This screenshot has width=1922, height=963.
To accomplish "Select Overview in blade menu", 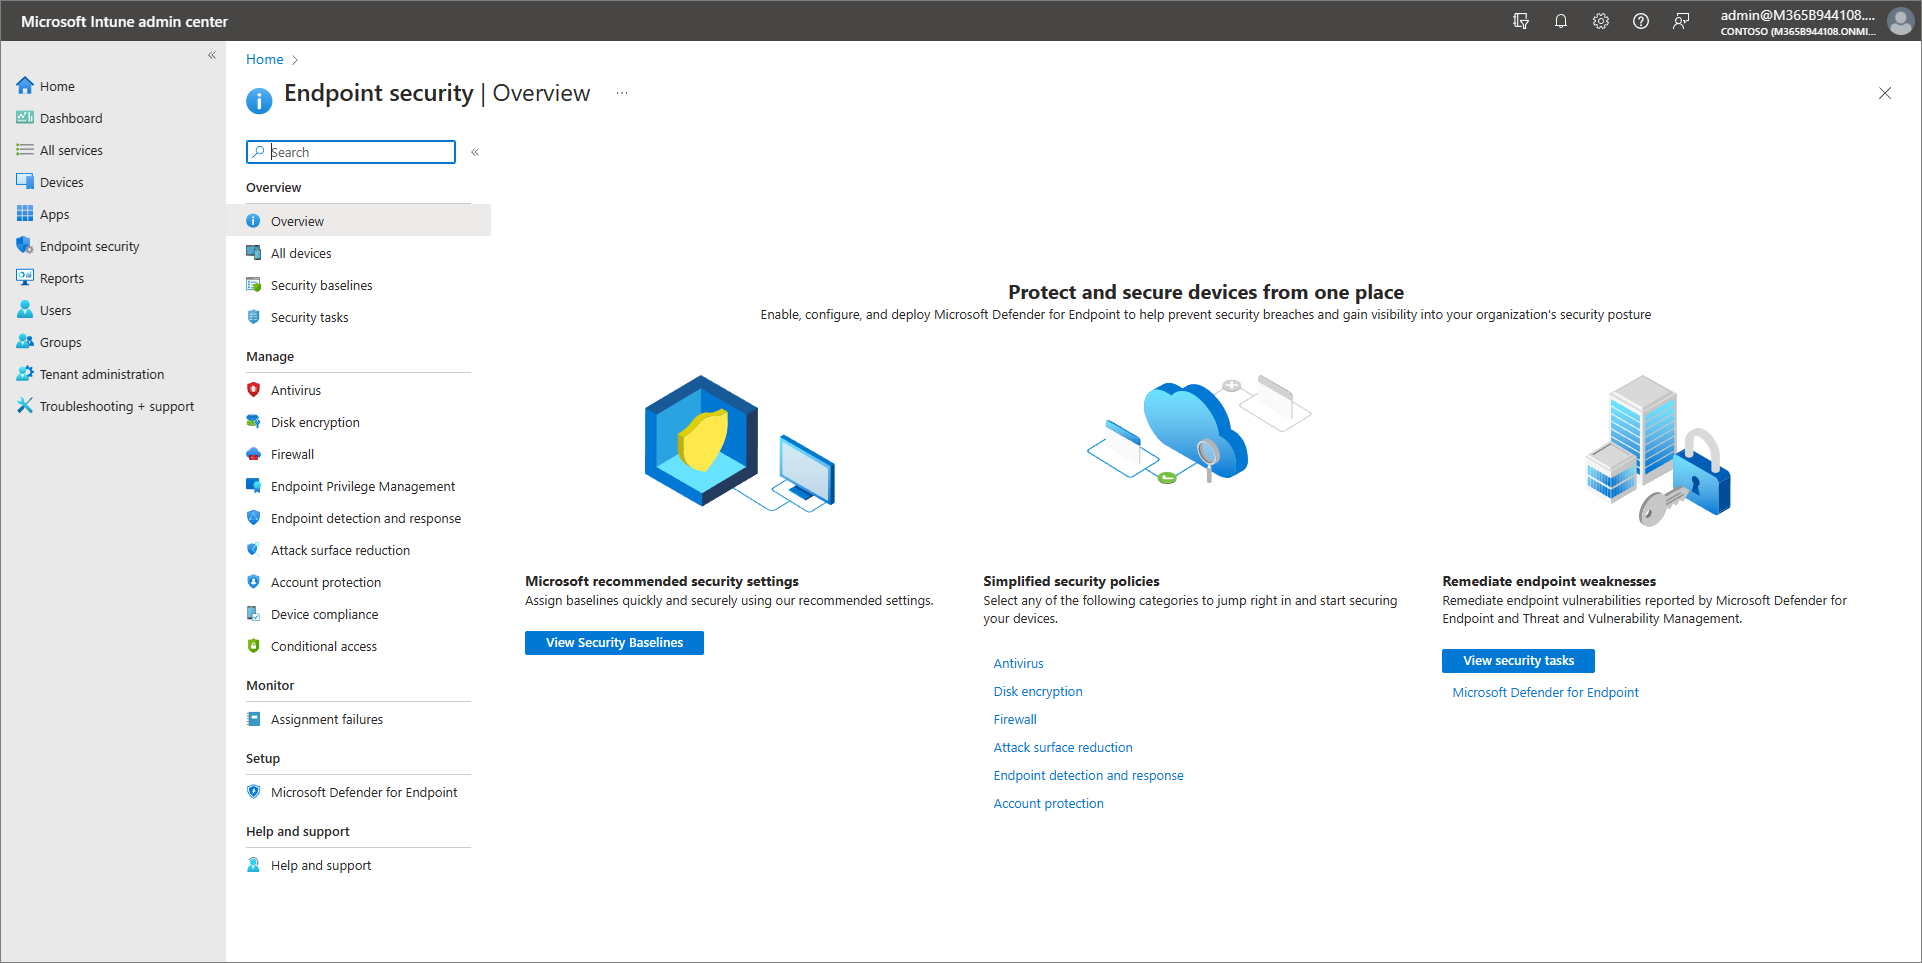I will pyautogui.click(x=359, y=221).
